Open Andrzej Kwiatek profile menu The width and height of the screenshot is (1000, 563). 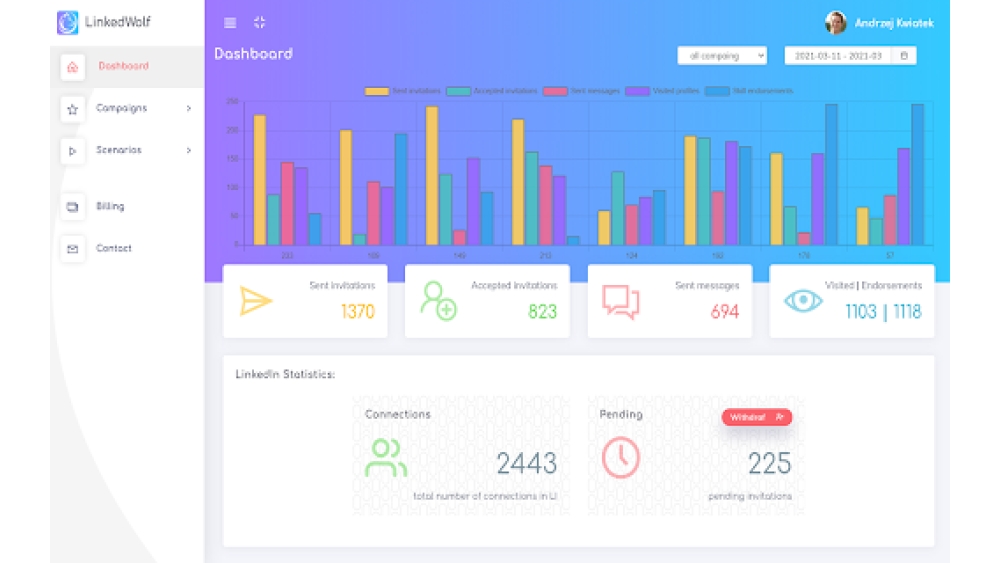pos(880,23)
